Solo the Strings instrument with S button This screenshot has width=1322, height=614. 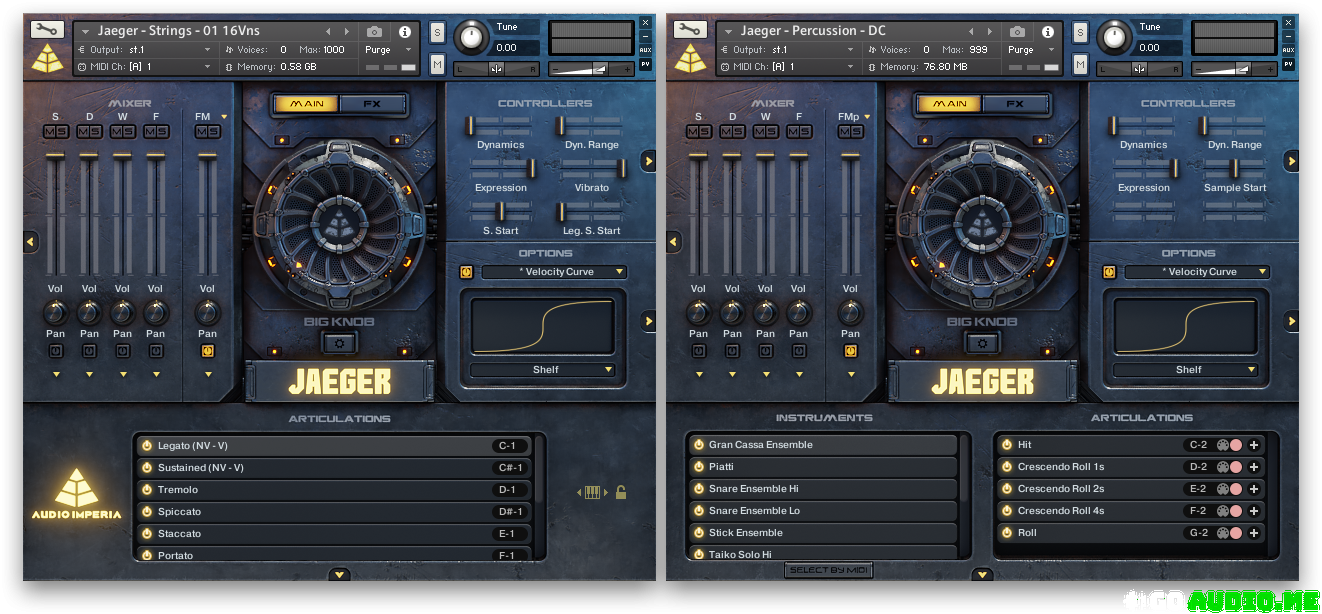coord(437,32)
